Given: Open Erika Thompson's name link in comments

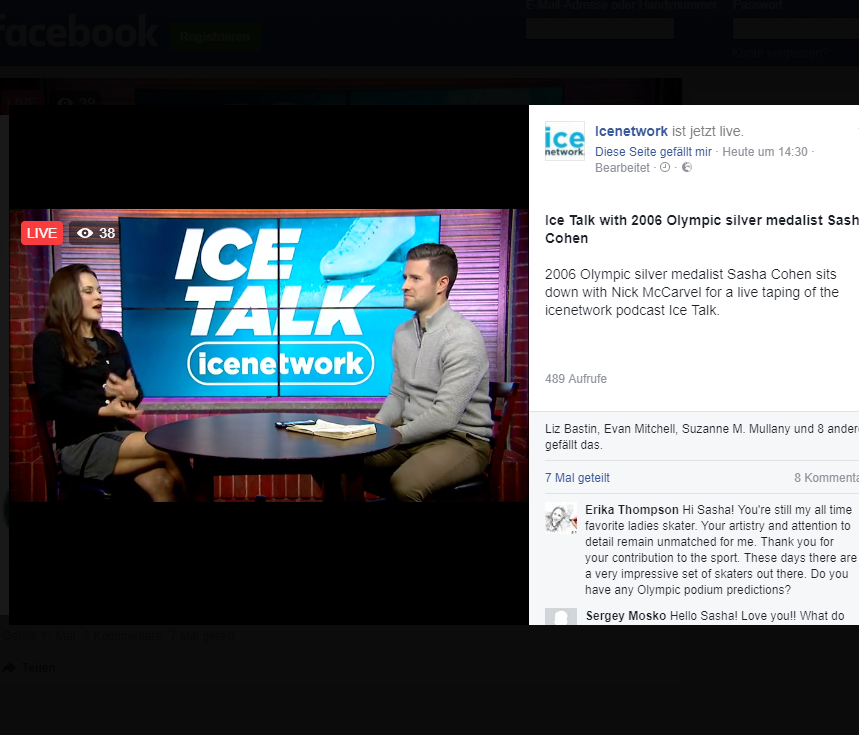Looking at the screenshot, I should (x=632, y=510).
